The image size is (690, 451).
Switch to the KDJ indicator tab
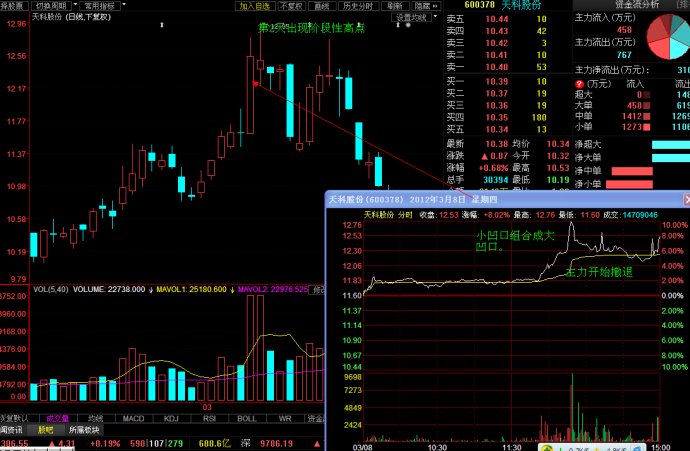click(171, 418)
